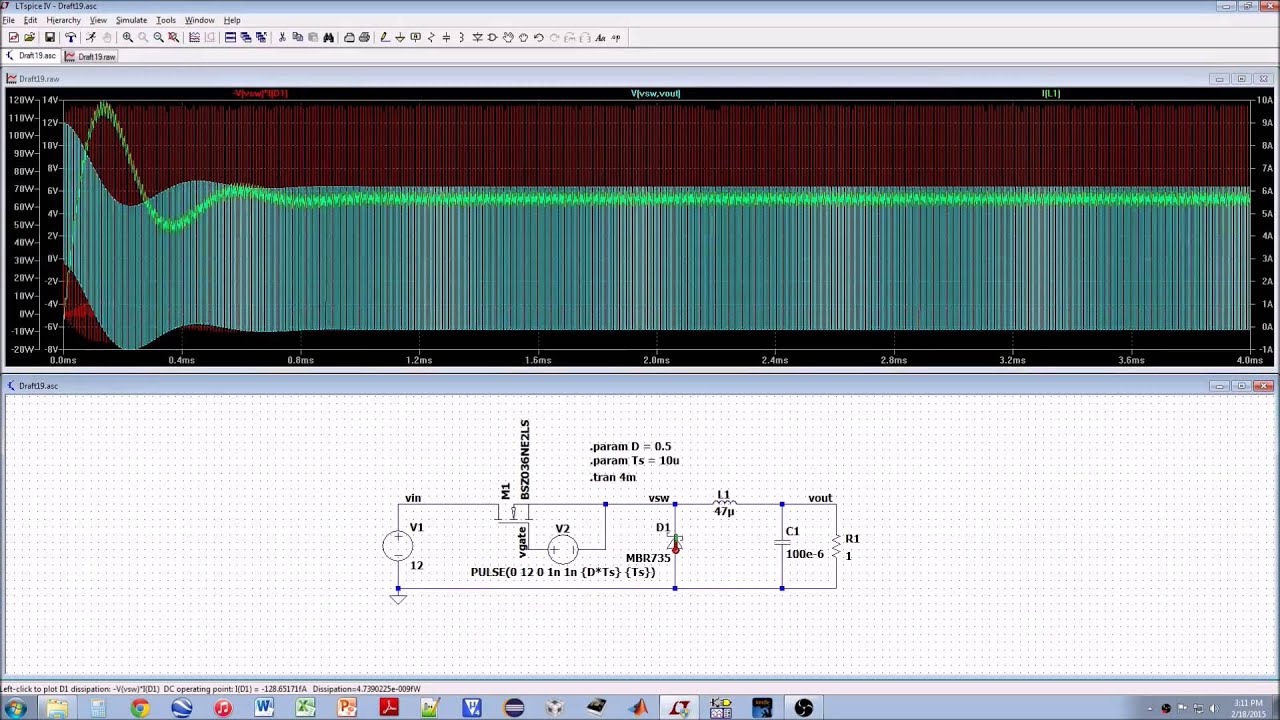
Task: Click the V(vsw,vout) trace label
Action: point(655,93)
